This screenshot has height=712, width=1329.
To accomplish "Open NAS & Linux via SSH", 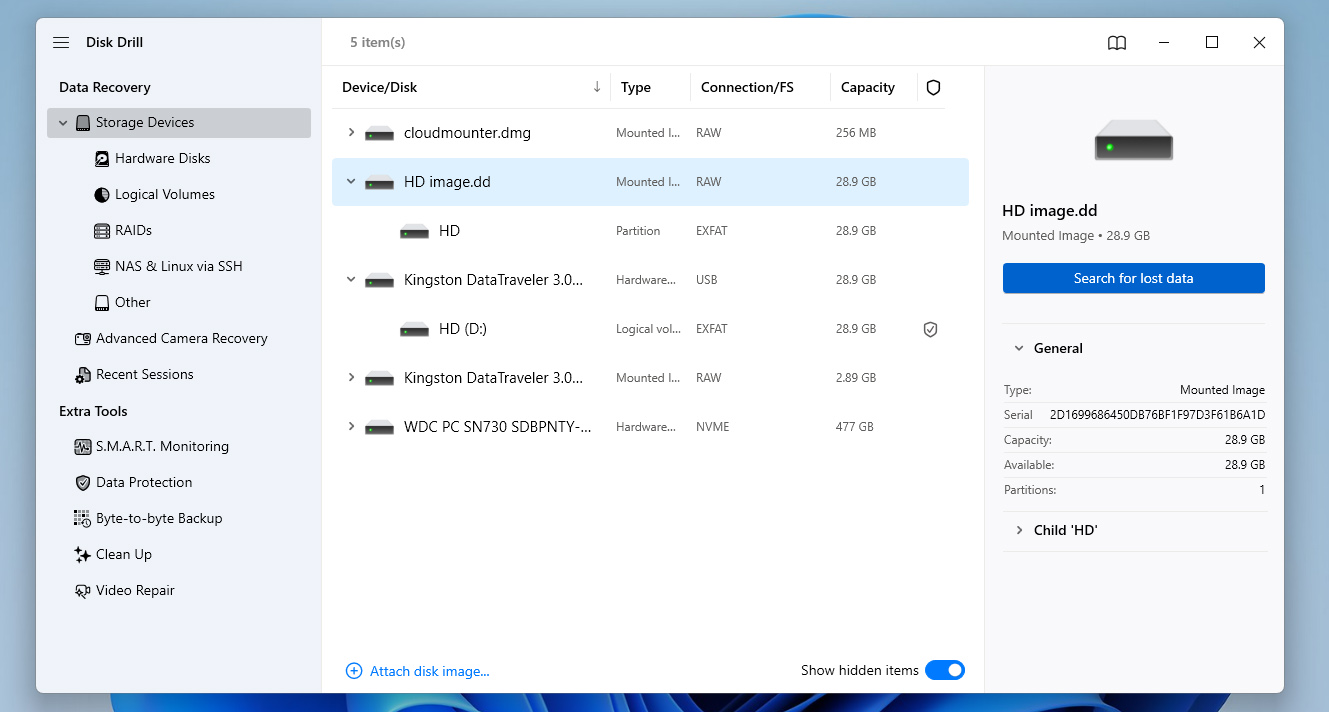I will pyautogui.click(x=179, y=267).
